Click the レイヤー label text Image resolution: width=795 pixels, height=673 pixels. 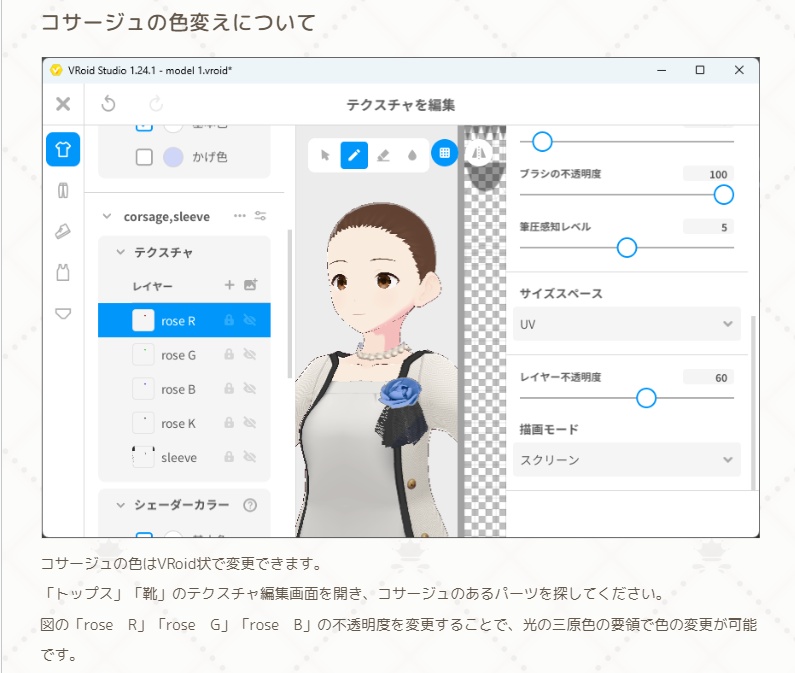tap(152, 286)
